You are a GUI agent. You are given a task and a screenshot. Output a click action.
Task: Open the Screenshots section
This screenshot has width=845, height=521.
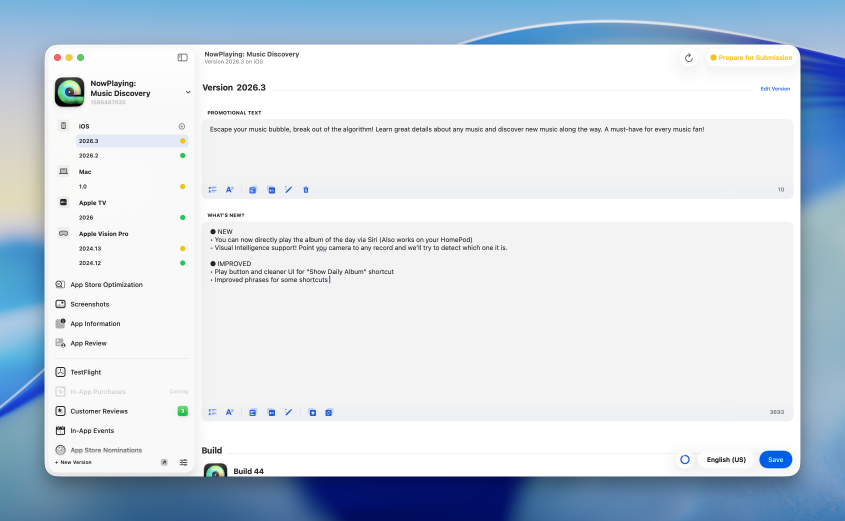click(89, 304)
